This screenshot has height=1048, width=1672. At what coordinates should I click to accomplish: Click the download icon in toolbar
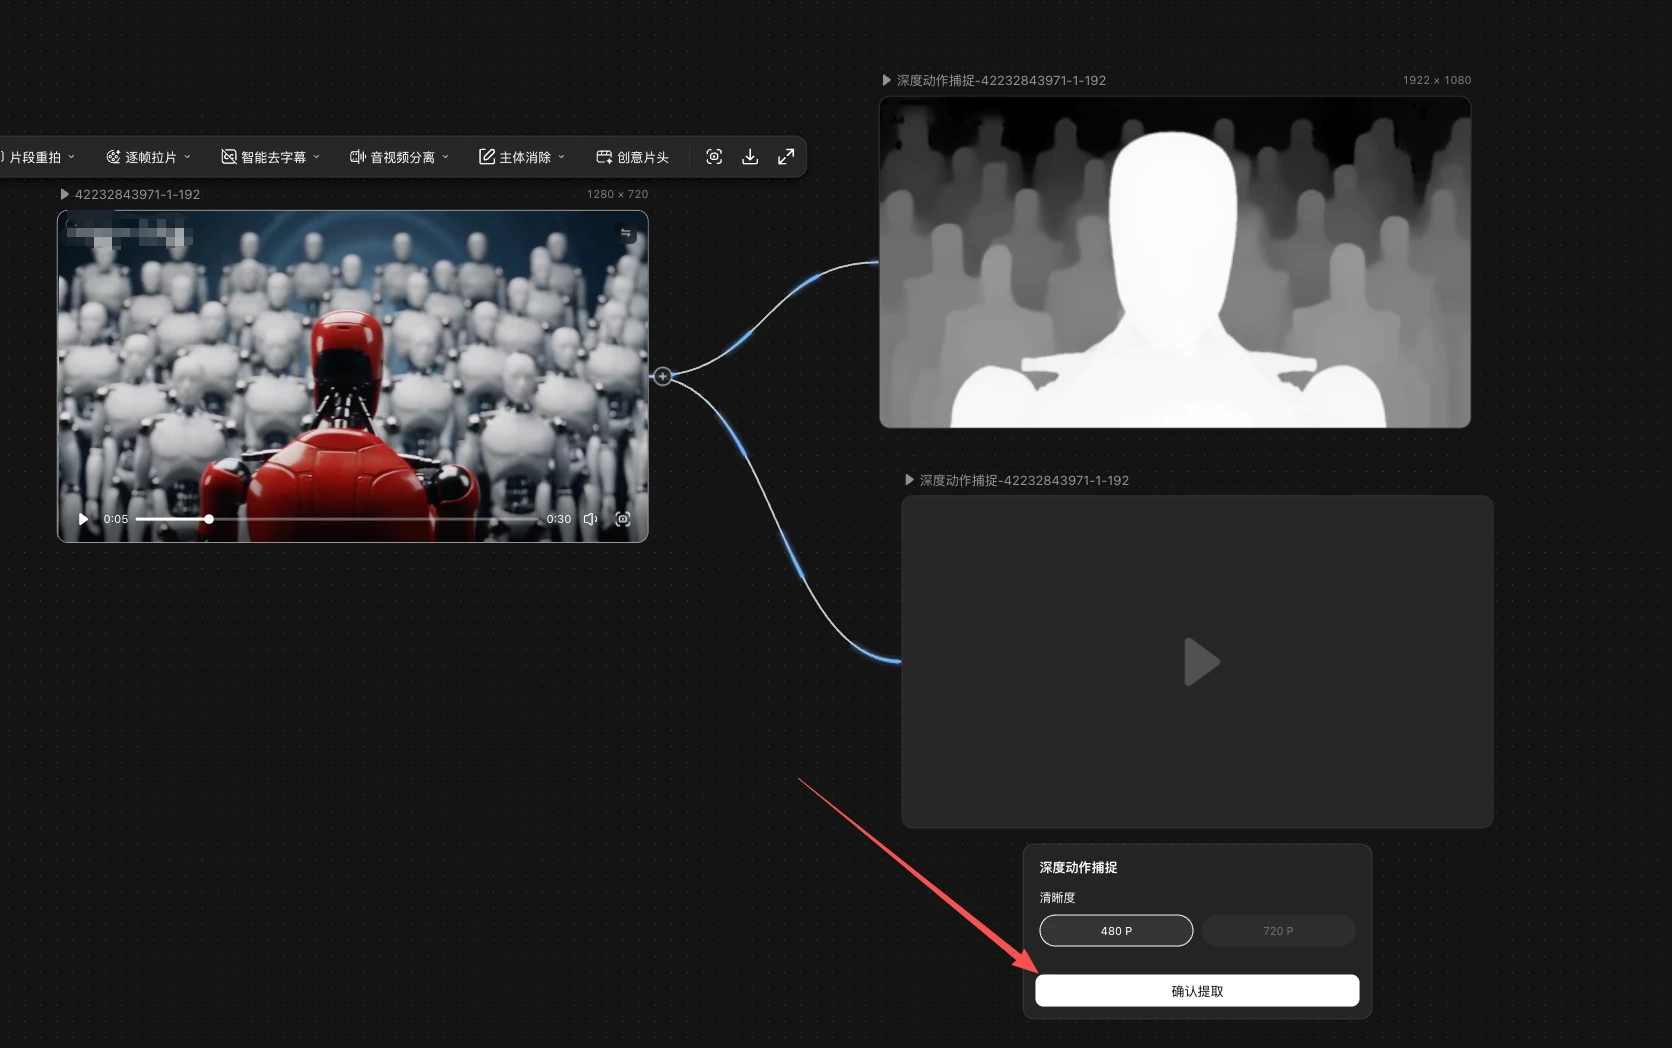tap(750, 157)
